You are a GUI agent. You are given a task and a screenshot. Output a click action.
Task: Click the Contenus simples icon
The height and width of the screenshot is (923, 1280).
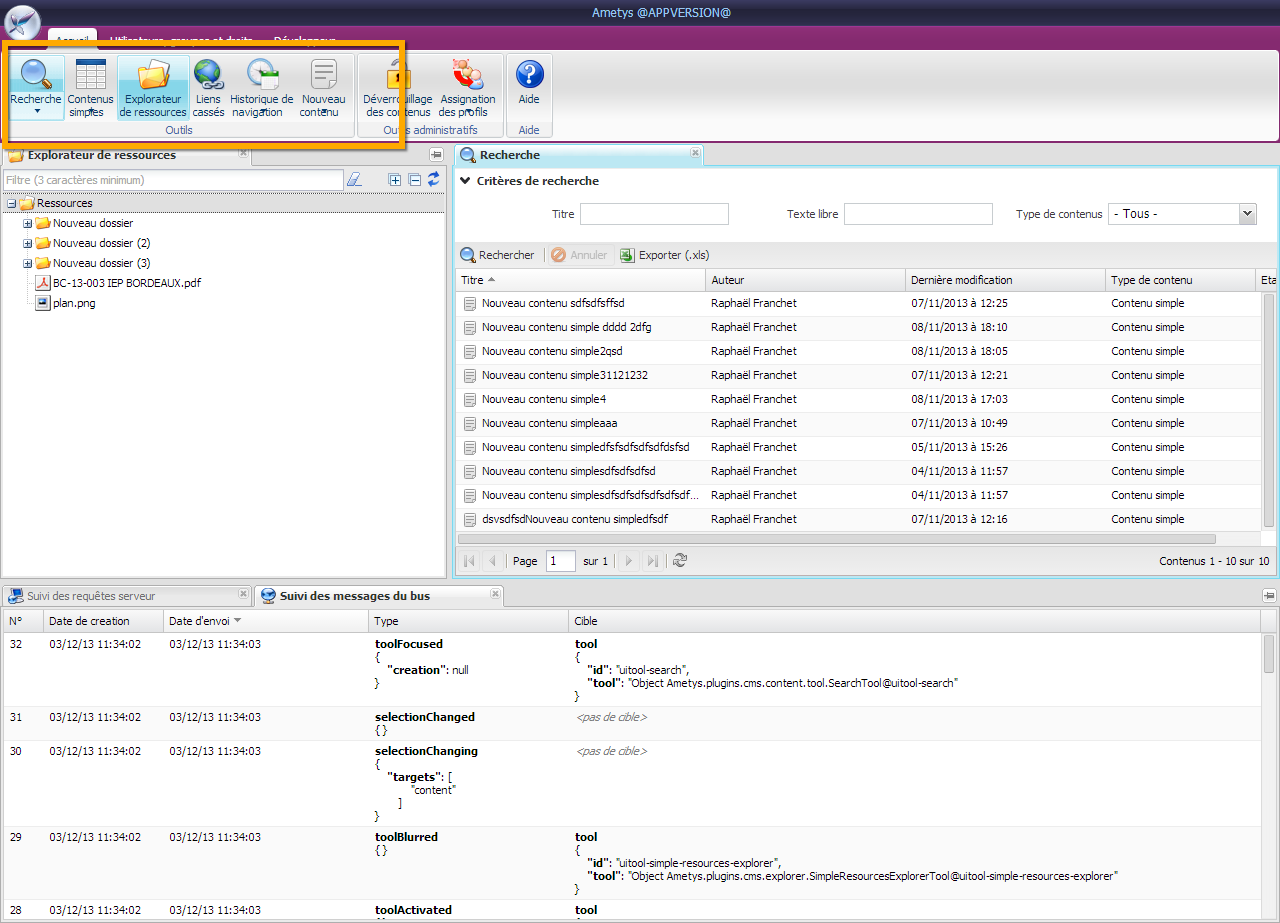91,78
